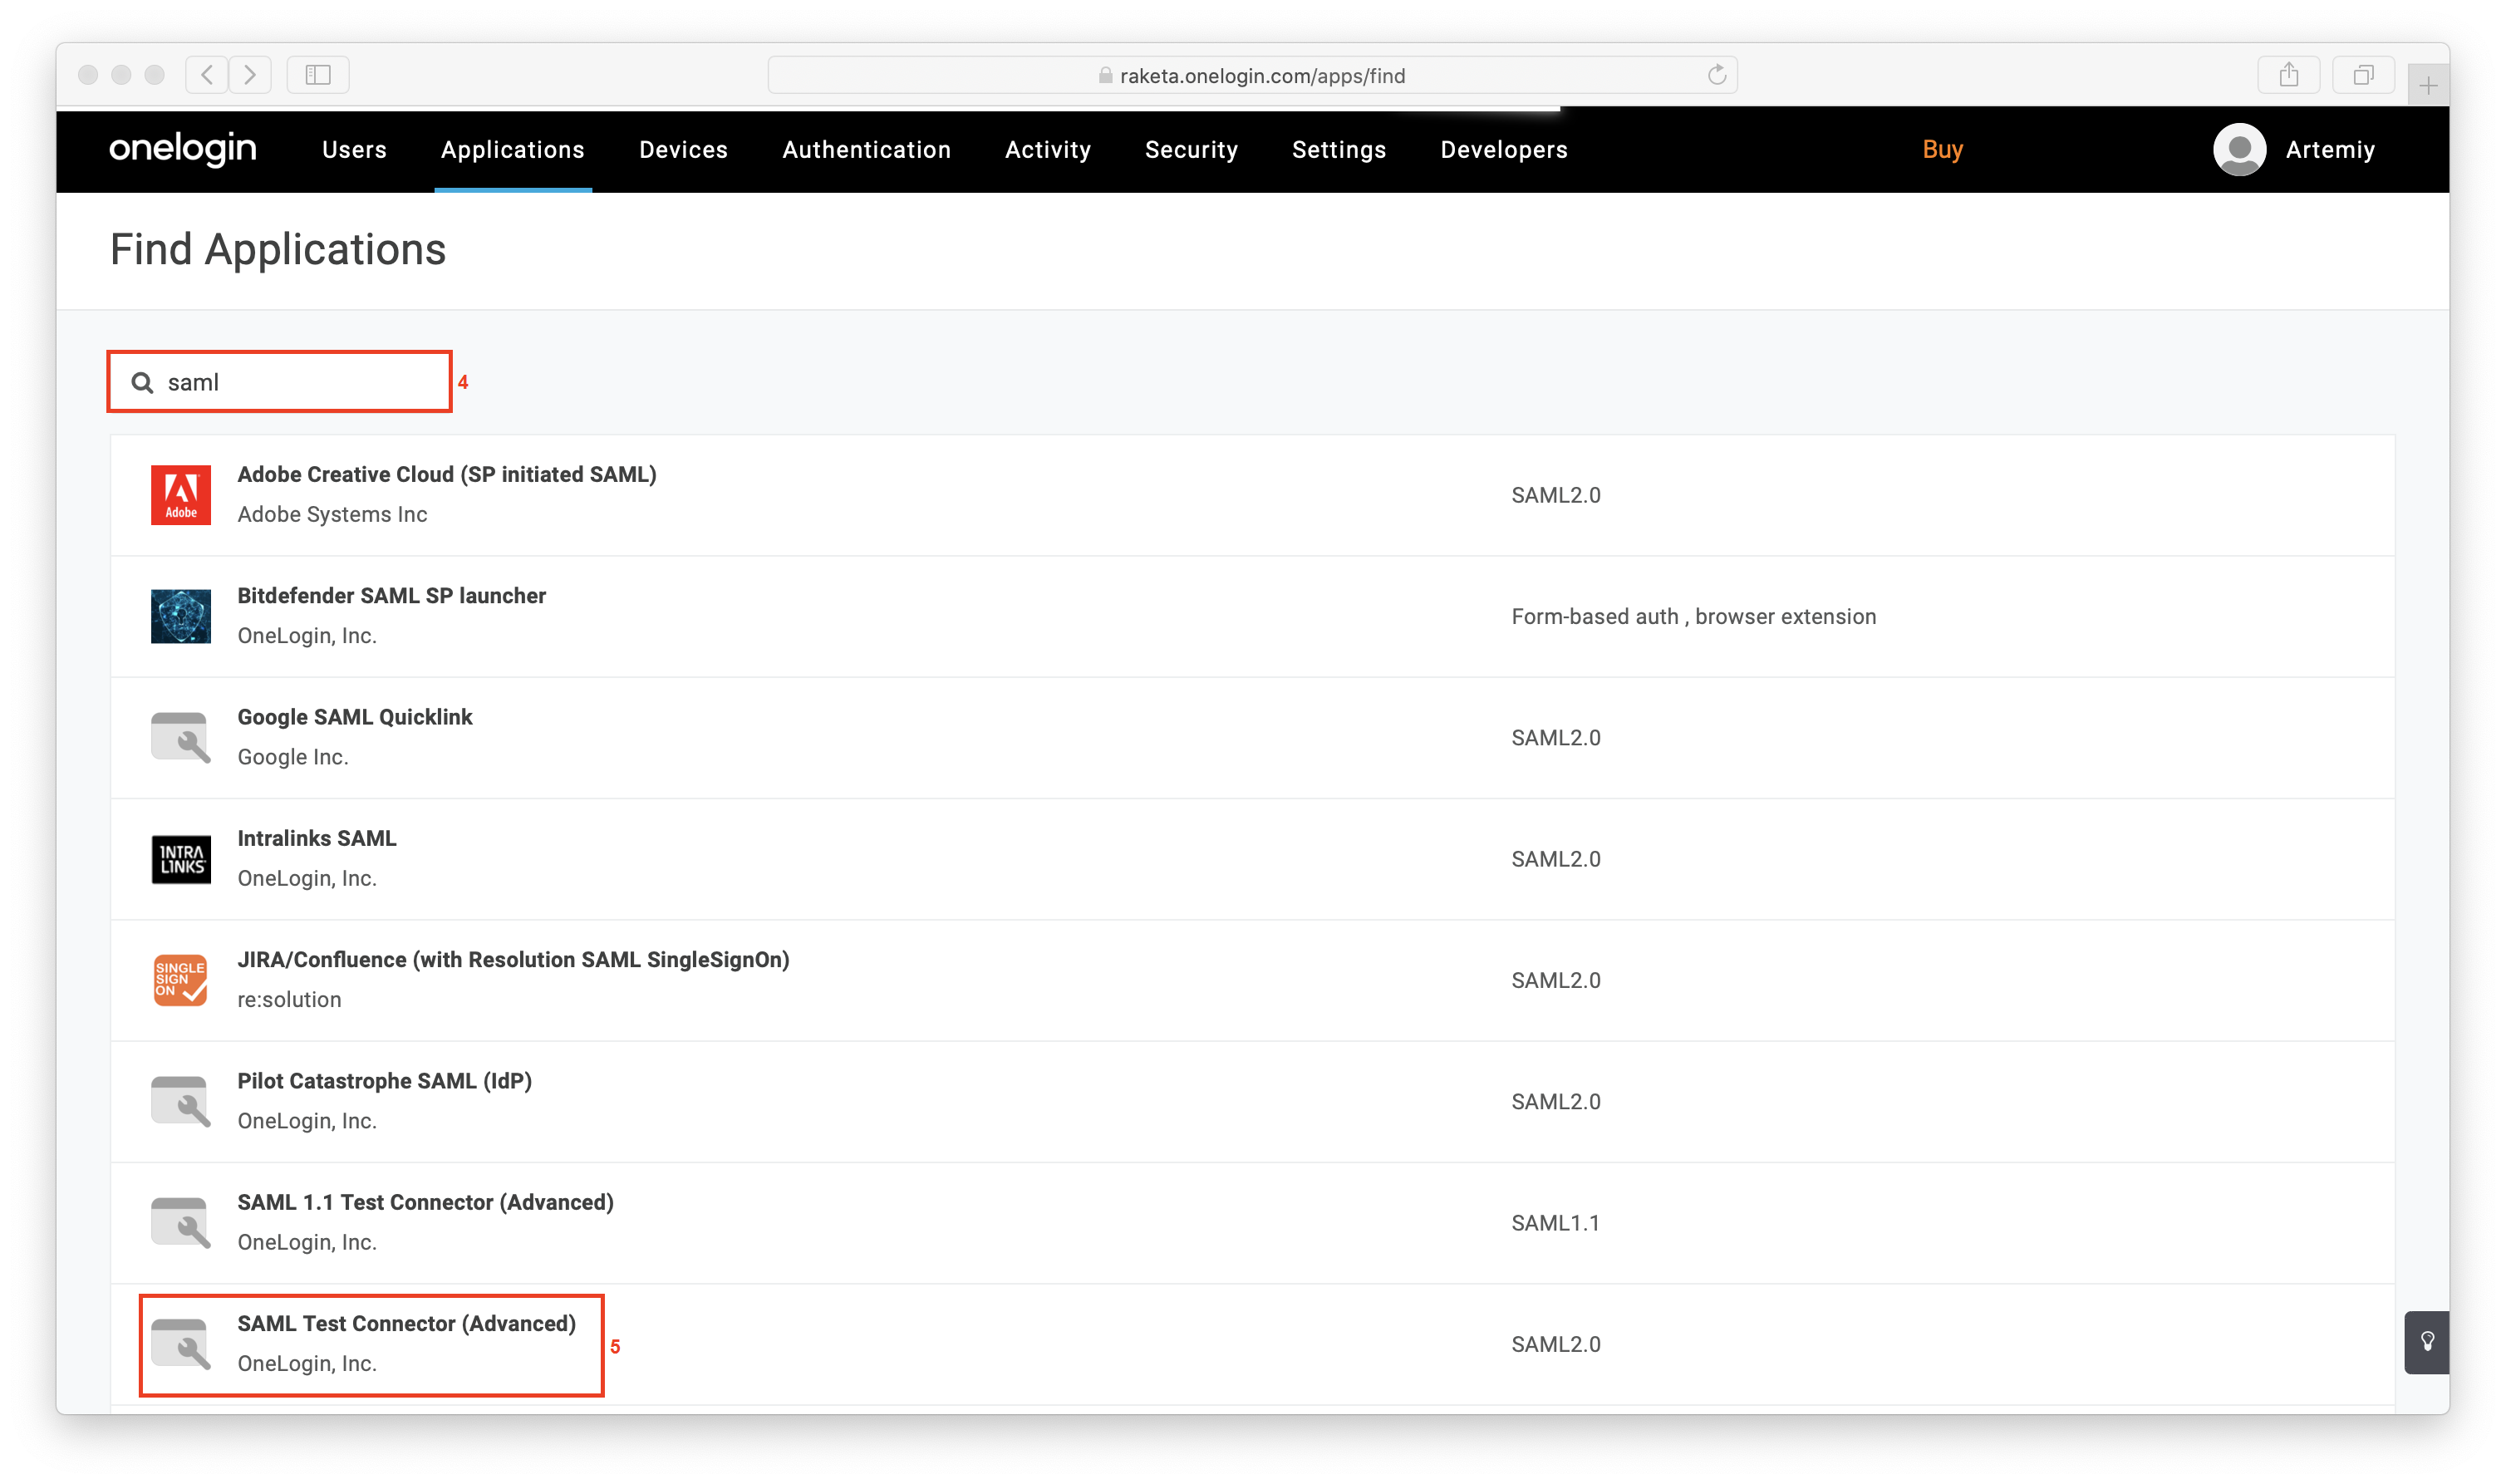Click the Adobe Creative Cloud app icon
Screen dimensions: 2506x1484
tap(180, 494)
